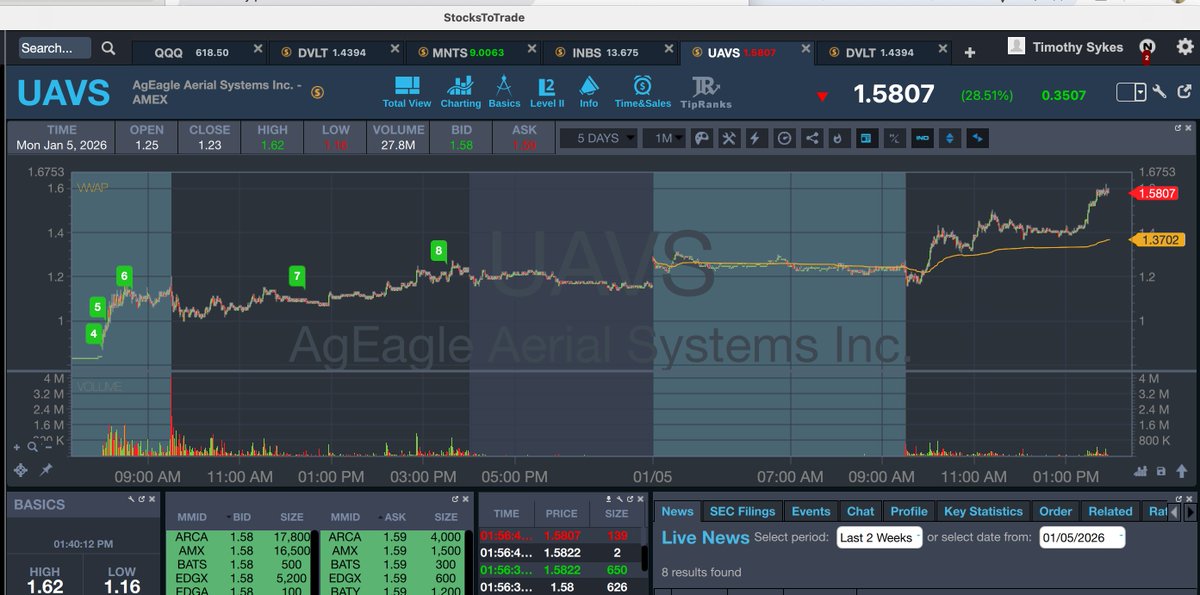The image size is (1200, 595).
Task: Click the crosshair move icon below chart
Action: 20,470
